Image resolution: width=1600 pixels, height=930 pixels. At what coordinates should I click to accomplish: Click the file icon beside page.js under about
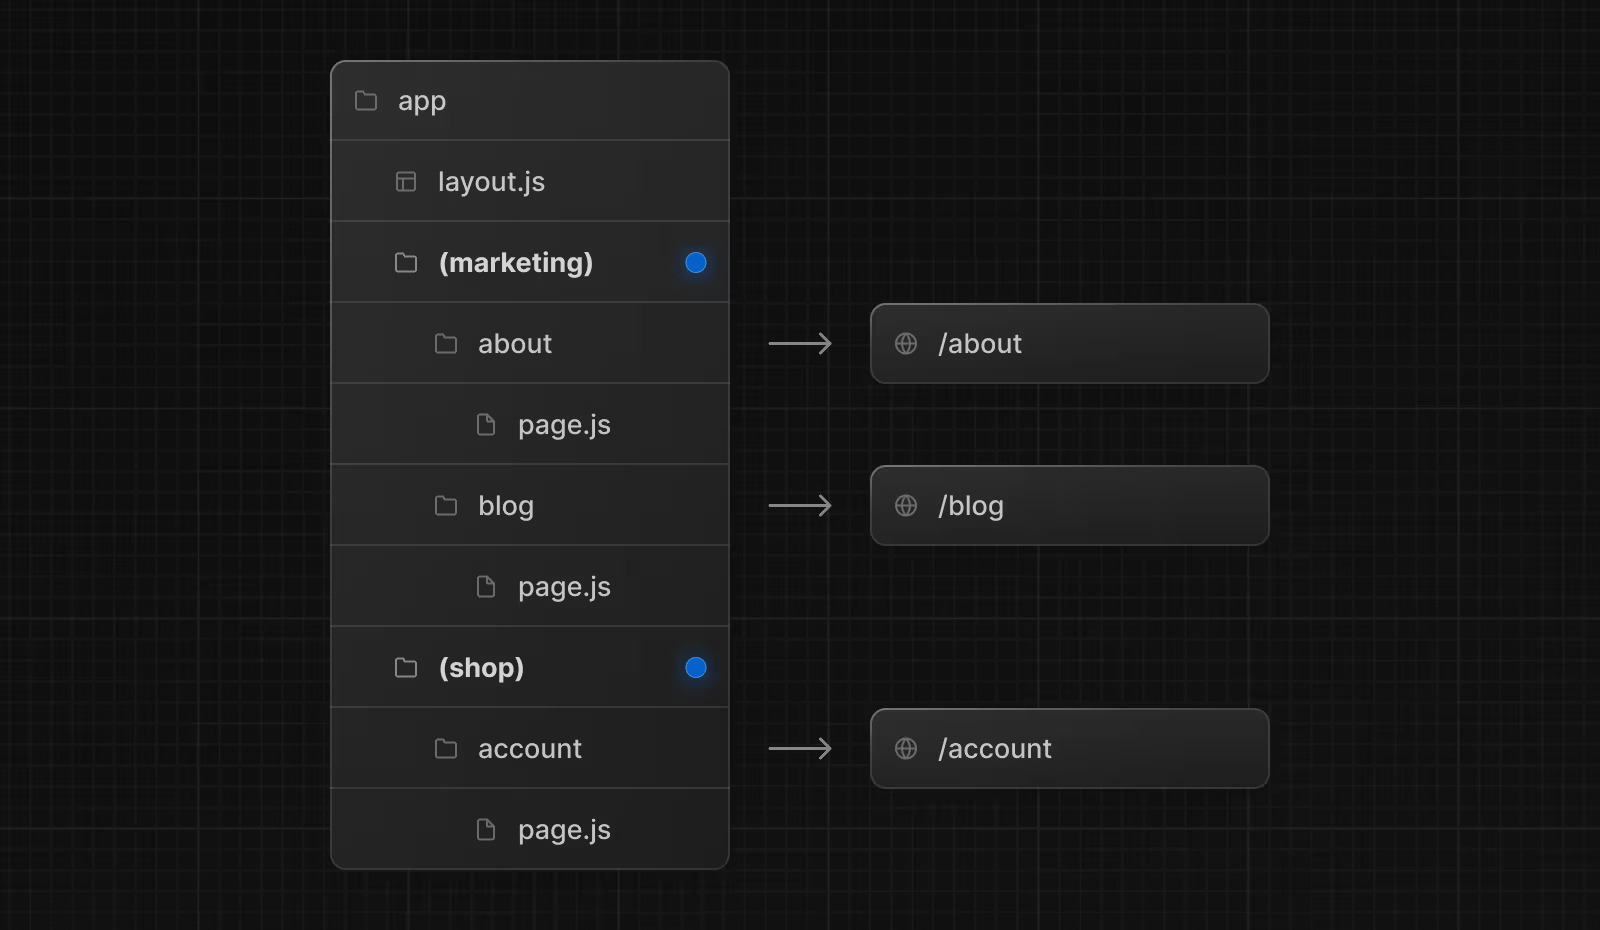tap(486, 424)
